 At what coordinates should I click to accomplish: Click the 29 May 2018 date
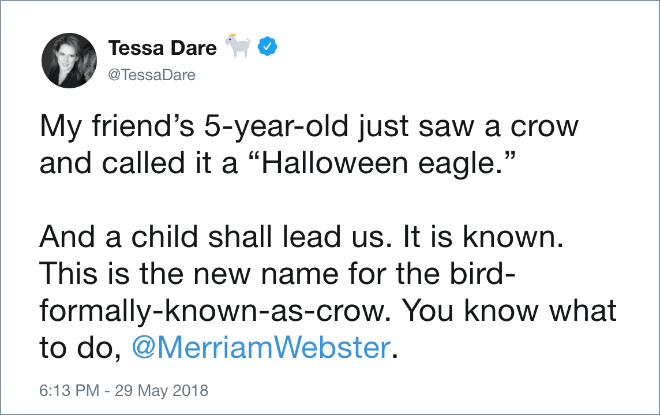click(x=162, y=391)
